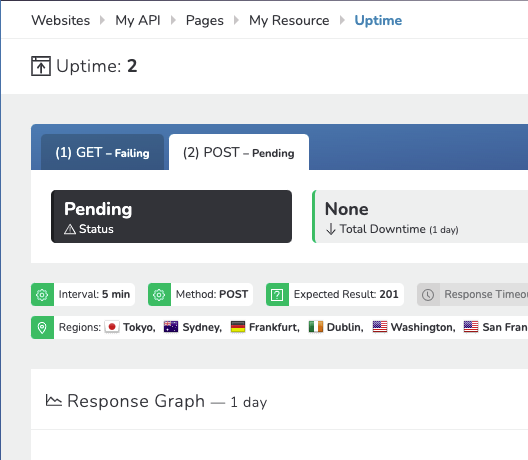Navigate to the Pages breadcrumb
The width and height of the screenshot is (528, 460).
click(x=205, y=20)
